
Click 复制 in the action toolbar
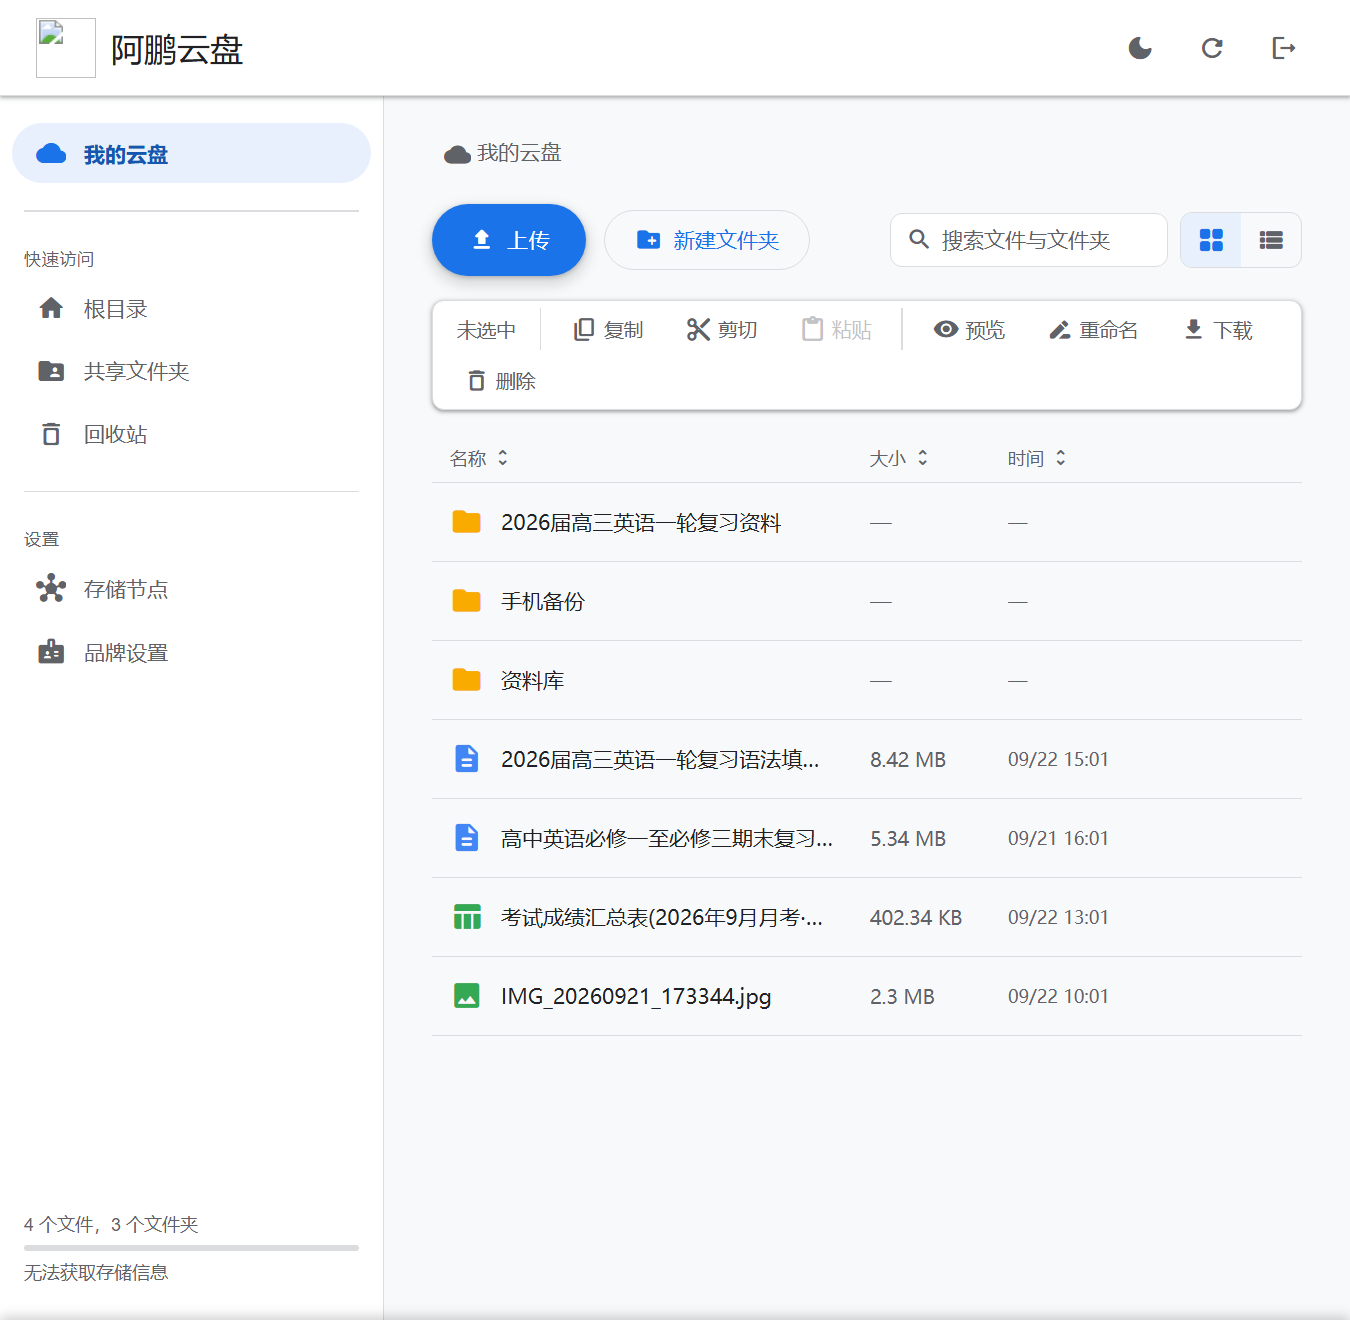[x=608, y=330]
